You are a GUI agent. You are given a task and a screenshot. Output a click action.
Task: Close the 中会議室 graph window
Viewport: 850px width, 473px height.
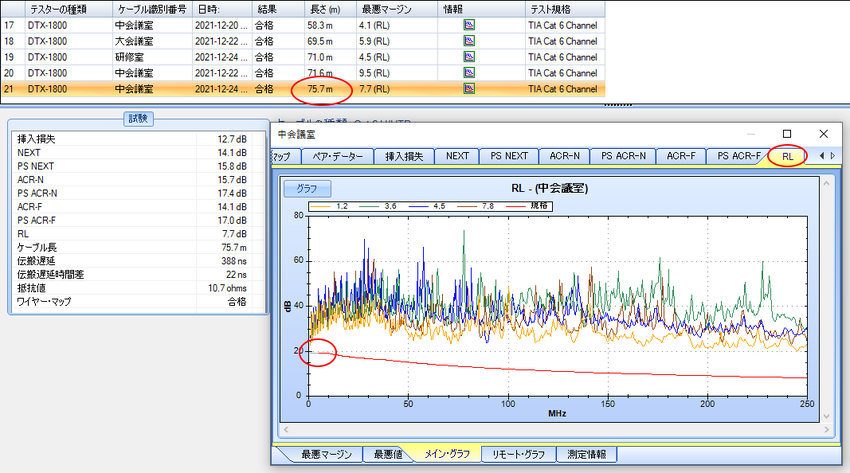[823, 134]
